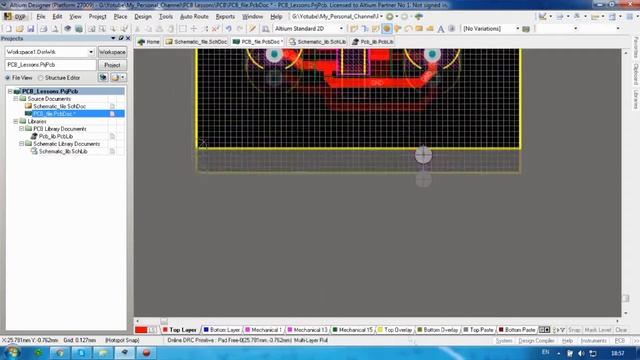Click the Mask Level button
The image size is (640, 360).
[x=598, y=330]
